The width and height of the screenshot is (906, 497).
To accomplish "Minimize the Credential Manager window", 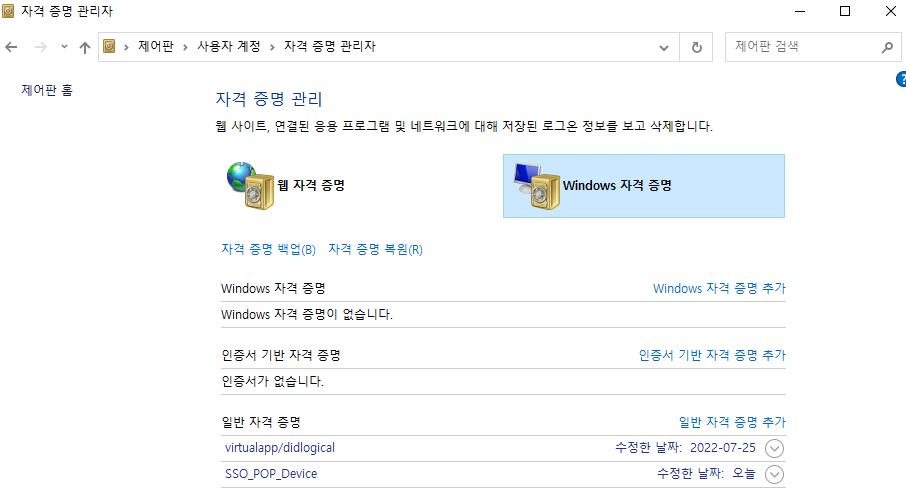I will tap(800, 11).
